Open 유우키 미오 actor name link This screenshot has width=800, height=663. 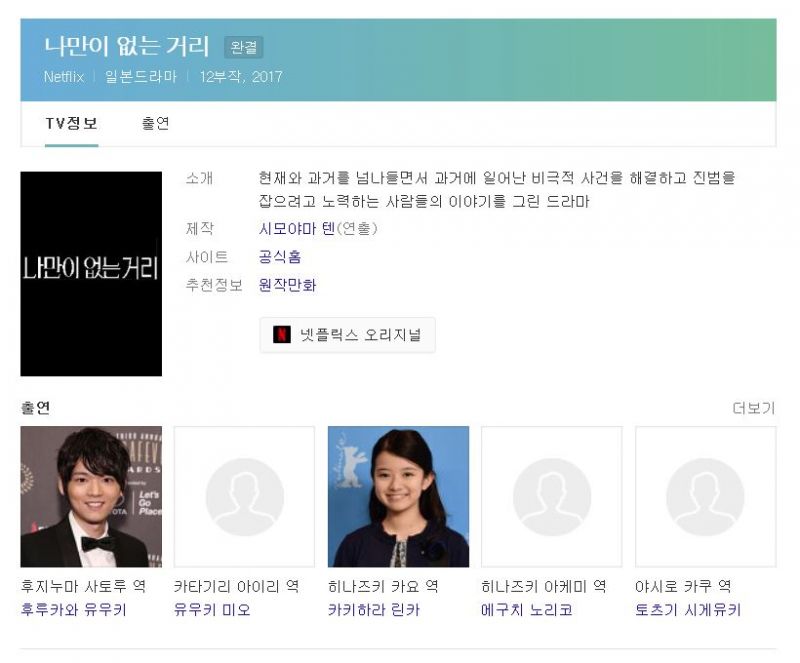point(212,610)
